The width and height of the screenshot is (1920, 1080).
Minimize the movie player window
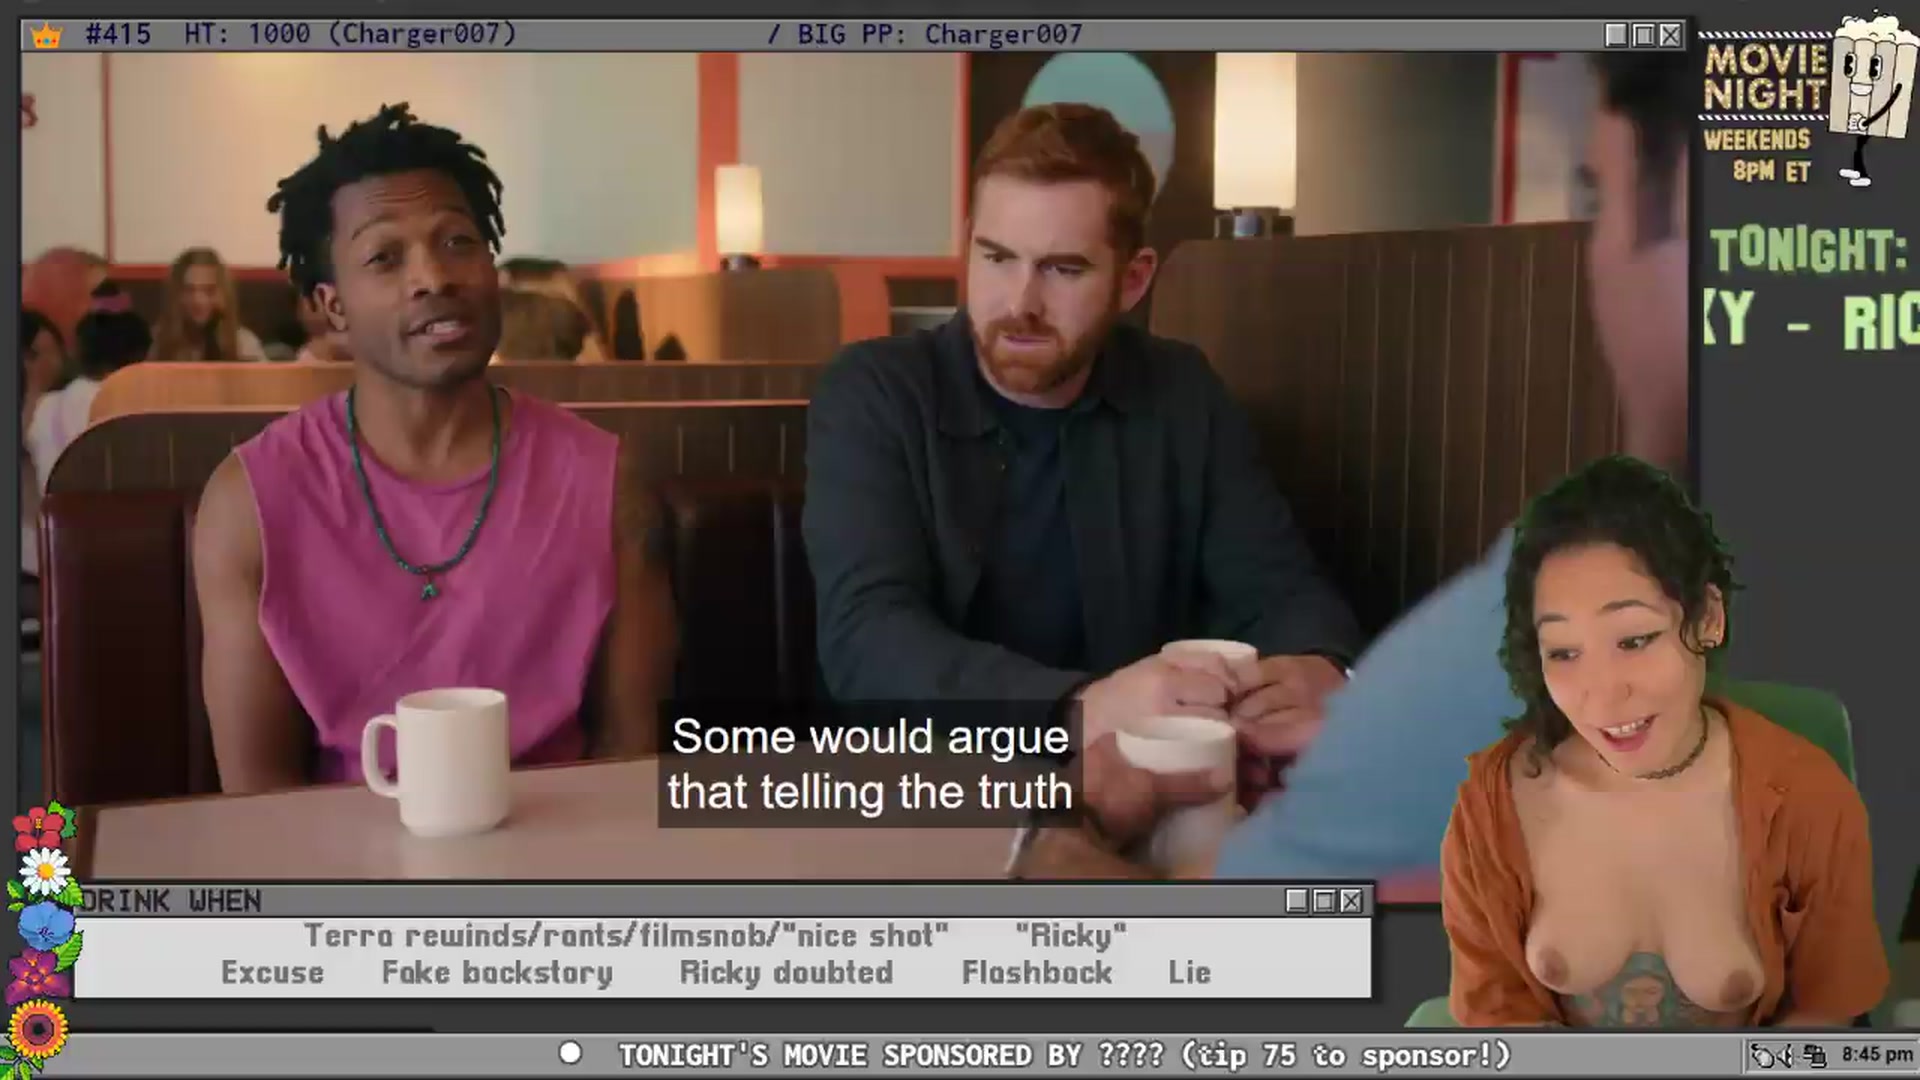coord(1616,35)
